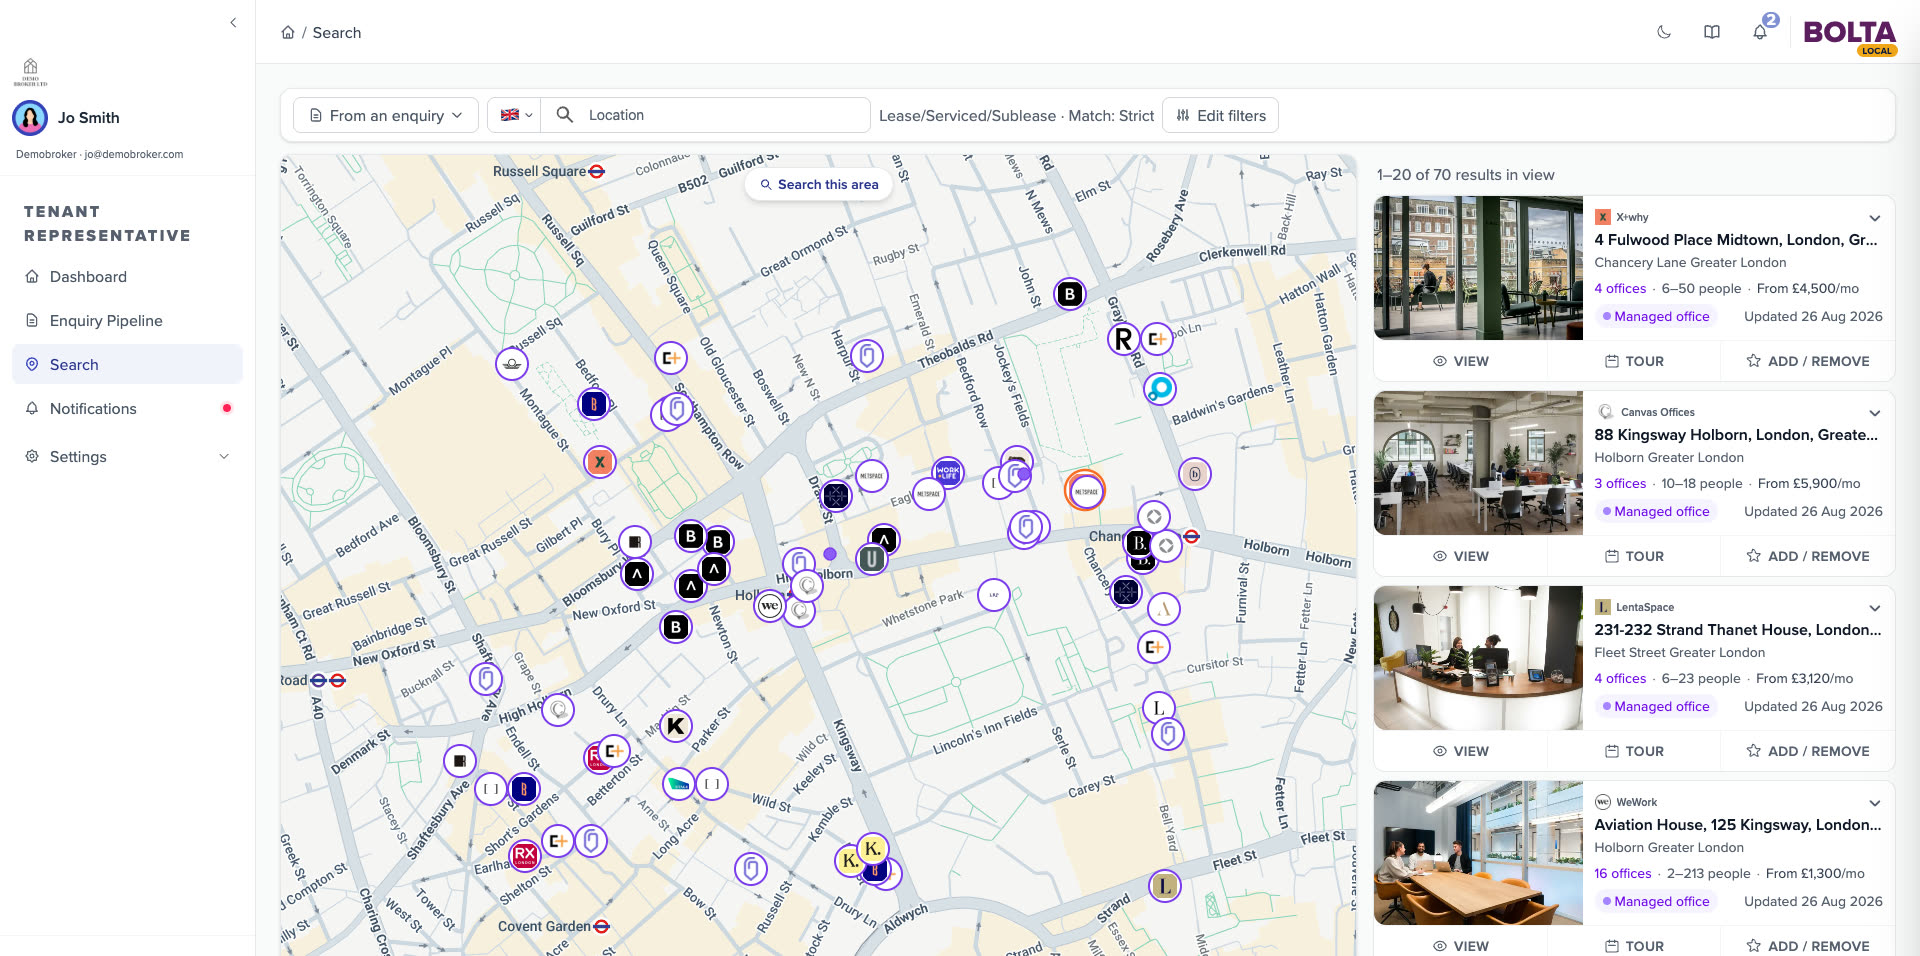This screenshot has width=1920, height=956.
Task: Open the 4 Fulwood Place photo thumbnail
Action: pos(1478,268)
